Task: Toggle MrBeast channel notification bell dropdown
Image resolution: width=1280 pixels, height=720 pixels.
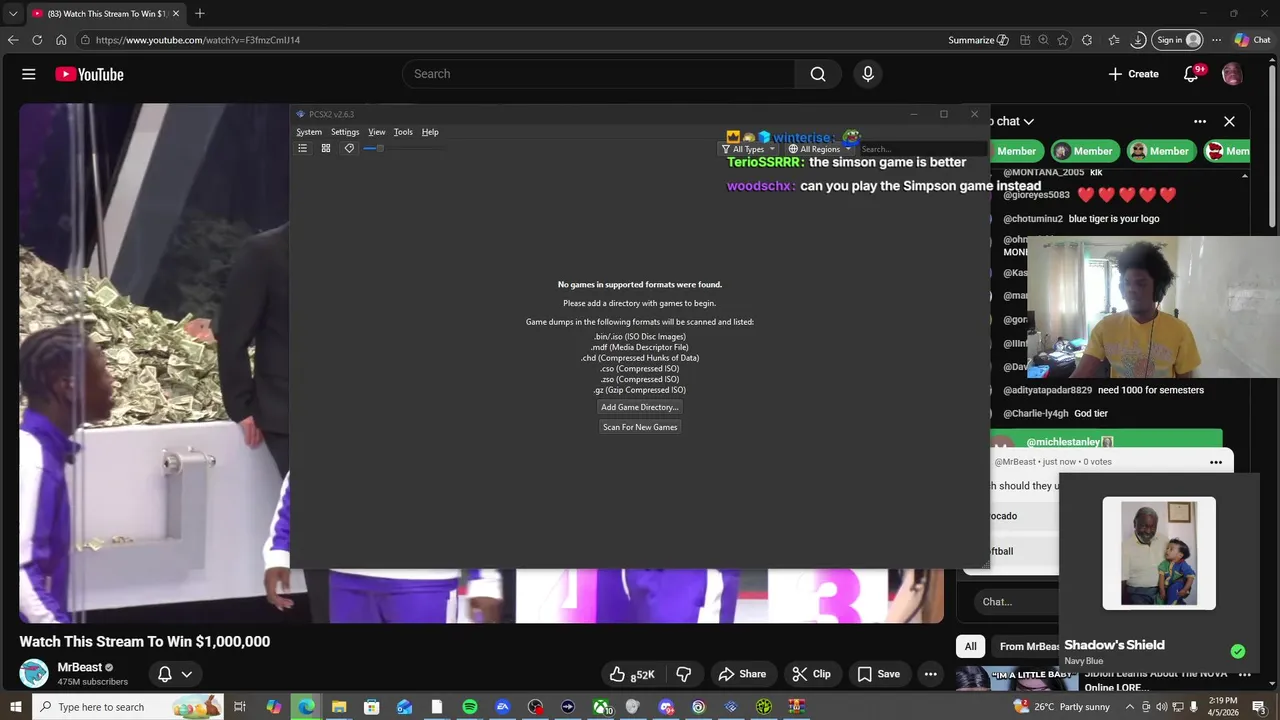Action: coord(175,674)
